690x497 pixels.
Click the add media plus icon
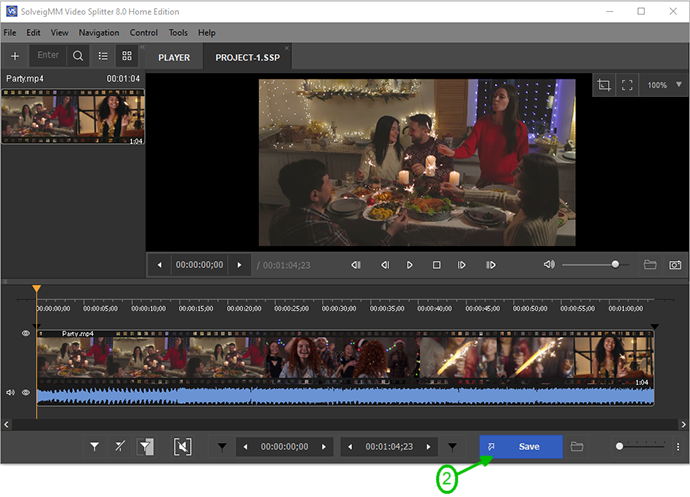pyautogui.click(x=15, y=56)
